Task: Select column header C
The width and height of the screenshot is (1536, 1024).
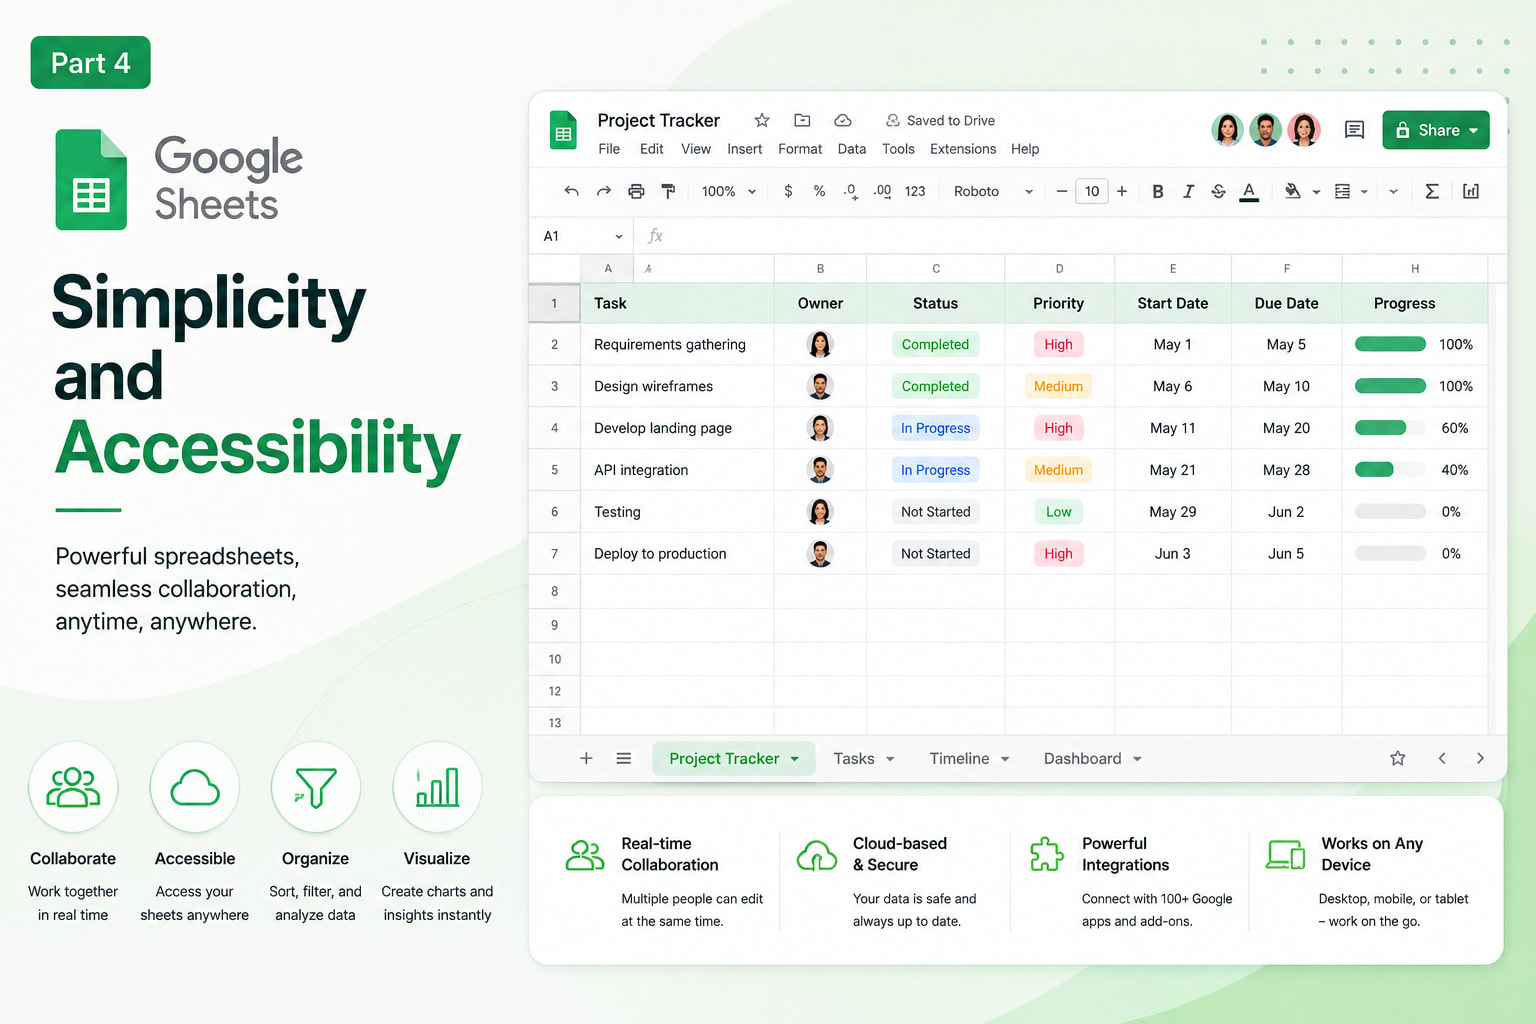Action: (x=935, y=268)
